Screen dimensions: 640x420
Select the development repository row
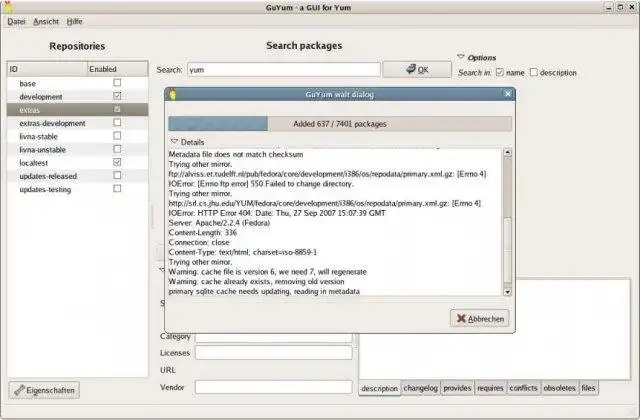[x=78, y=96]
